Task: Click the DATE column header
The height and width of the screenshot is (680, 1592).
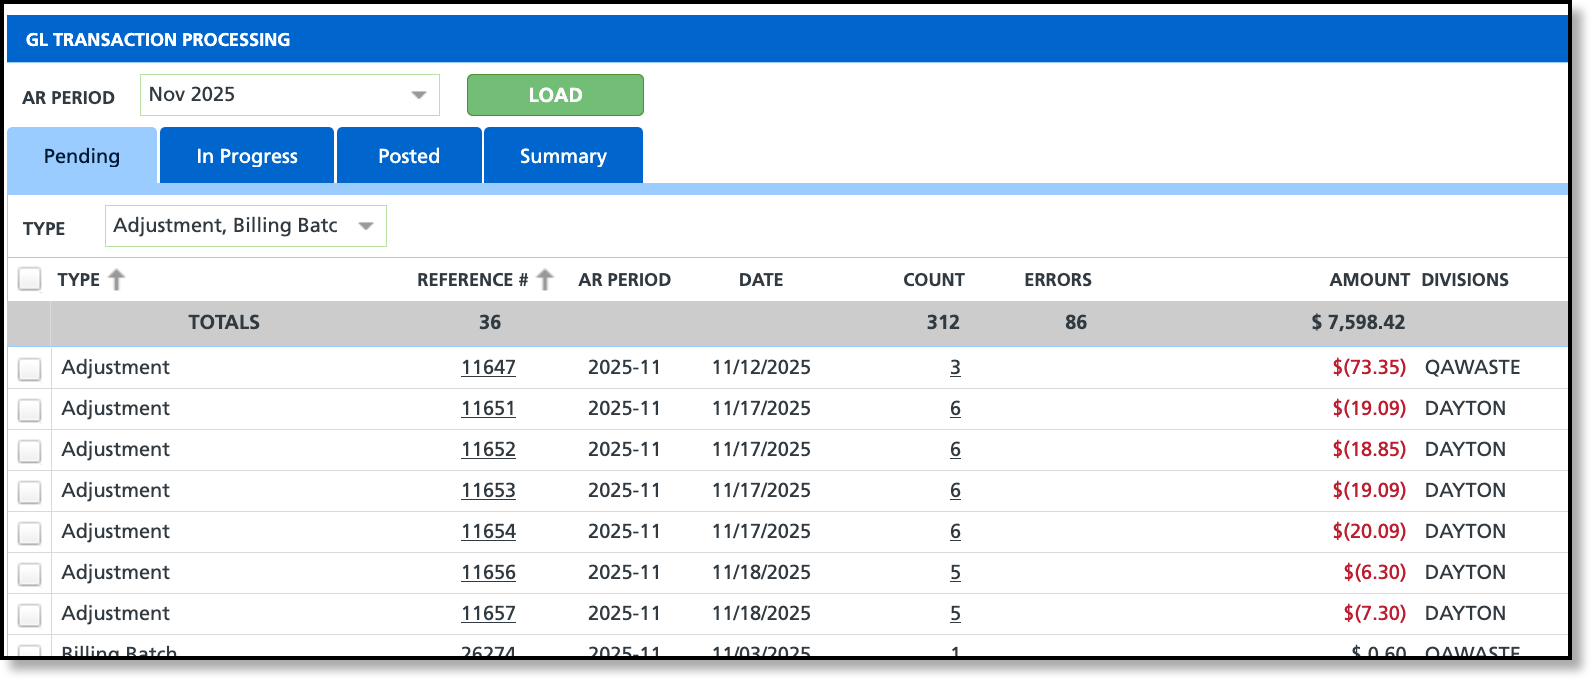Action: (761, 280)
